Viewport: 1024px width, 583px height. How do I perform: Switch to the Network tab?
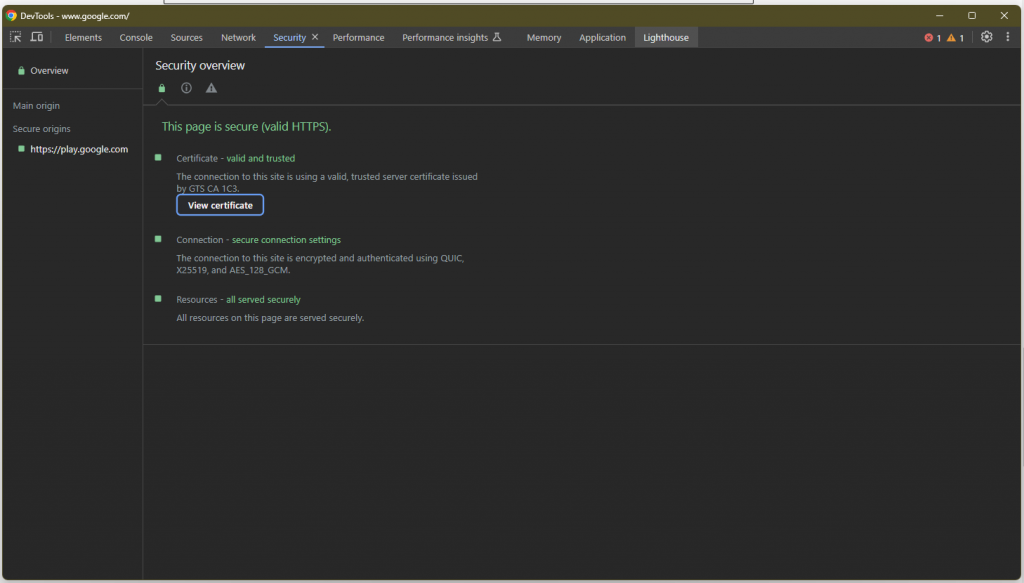(238, 38)
